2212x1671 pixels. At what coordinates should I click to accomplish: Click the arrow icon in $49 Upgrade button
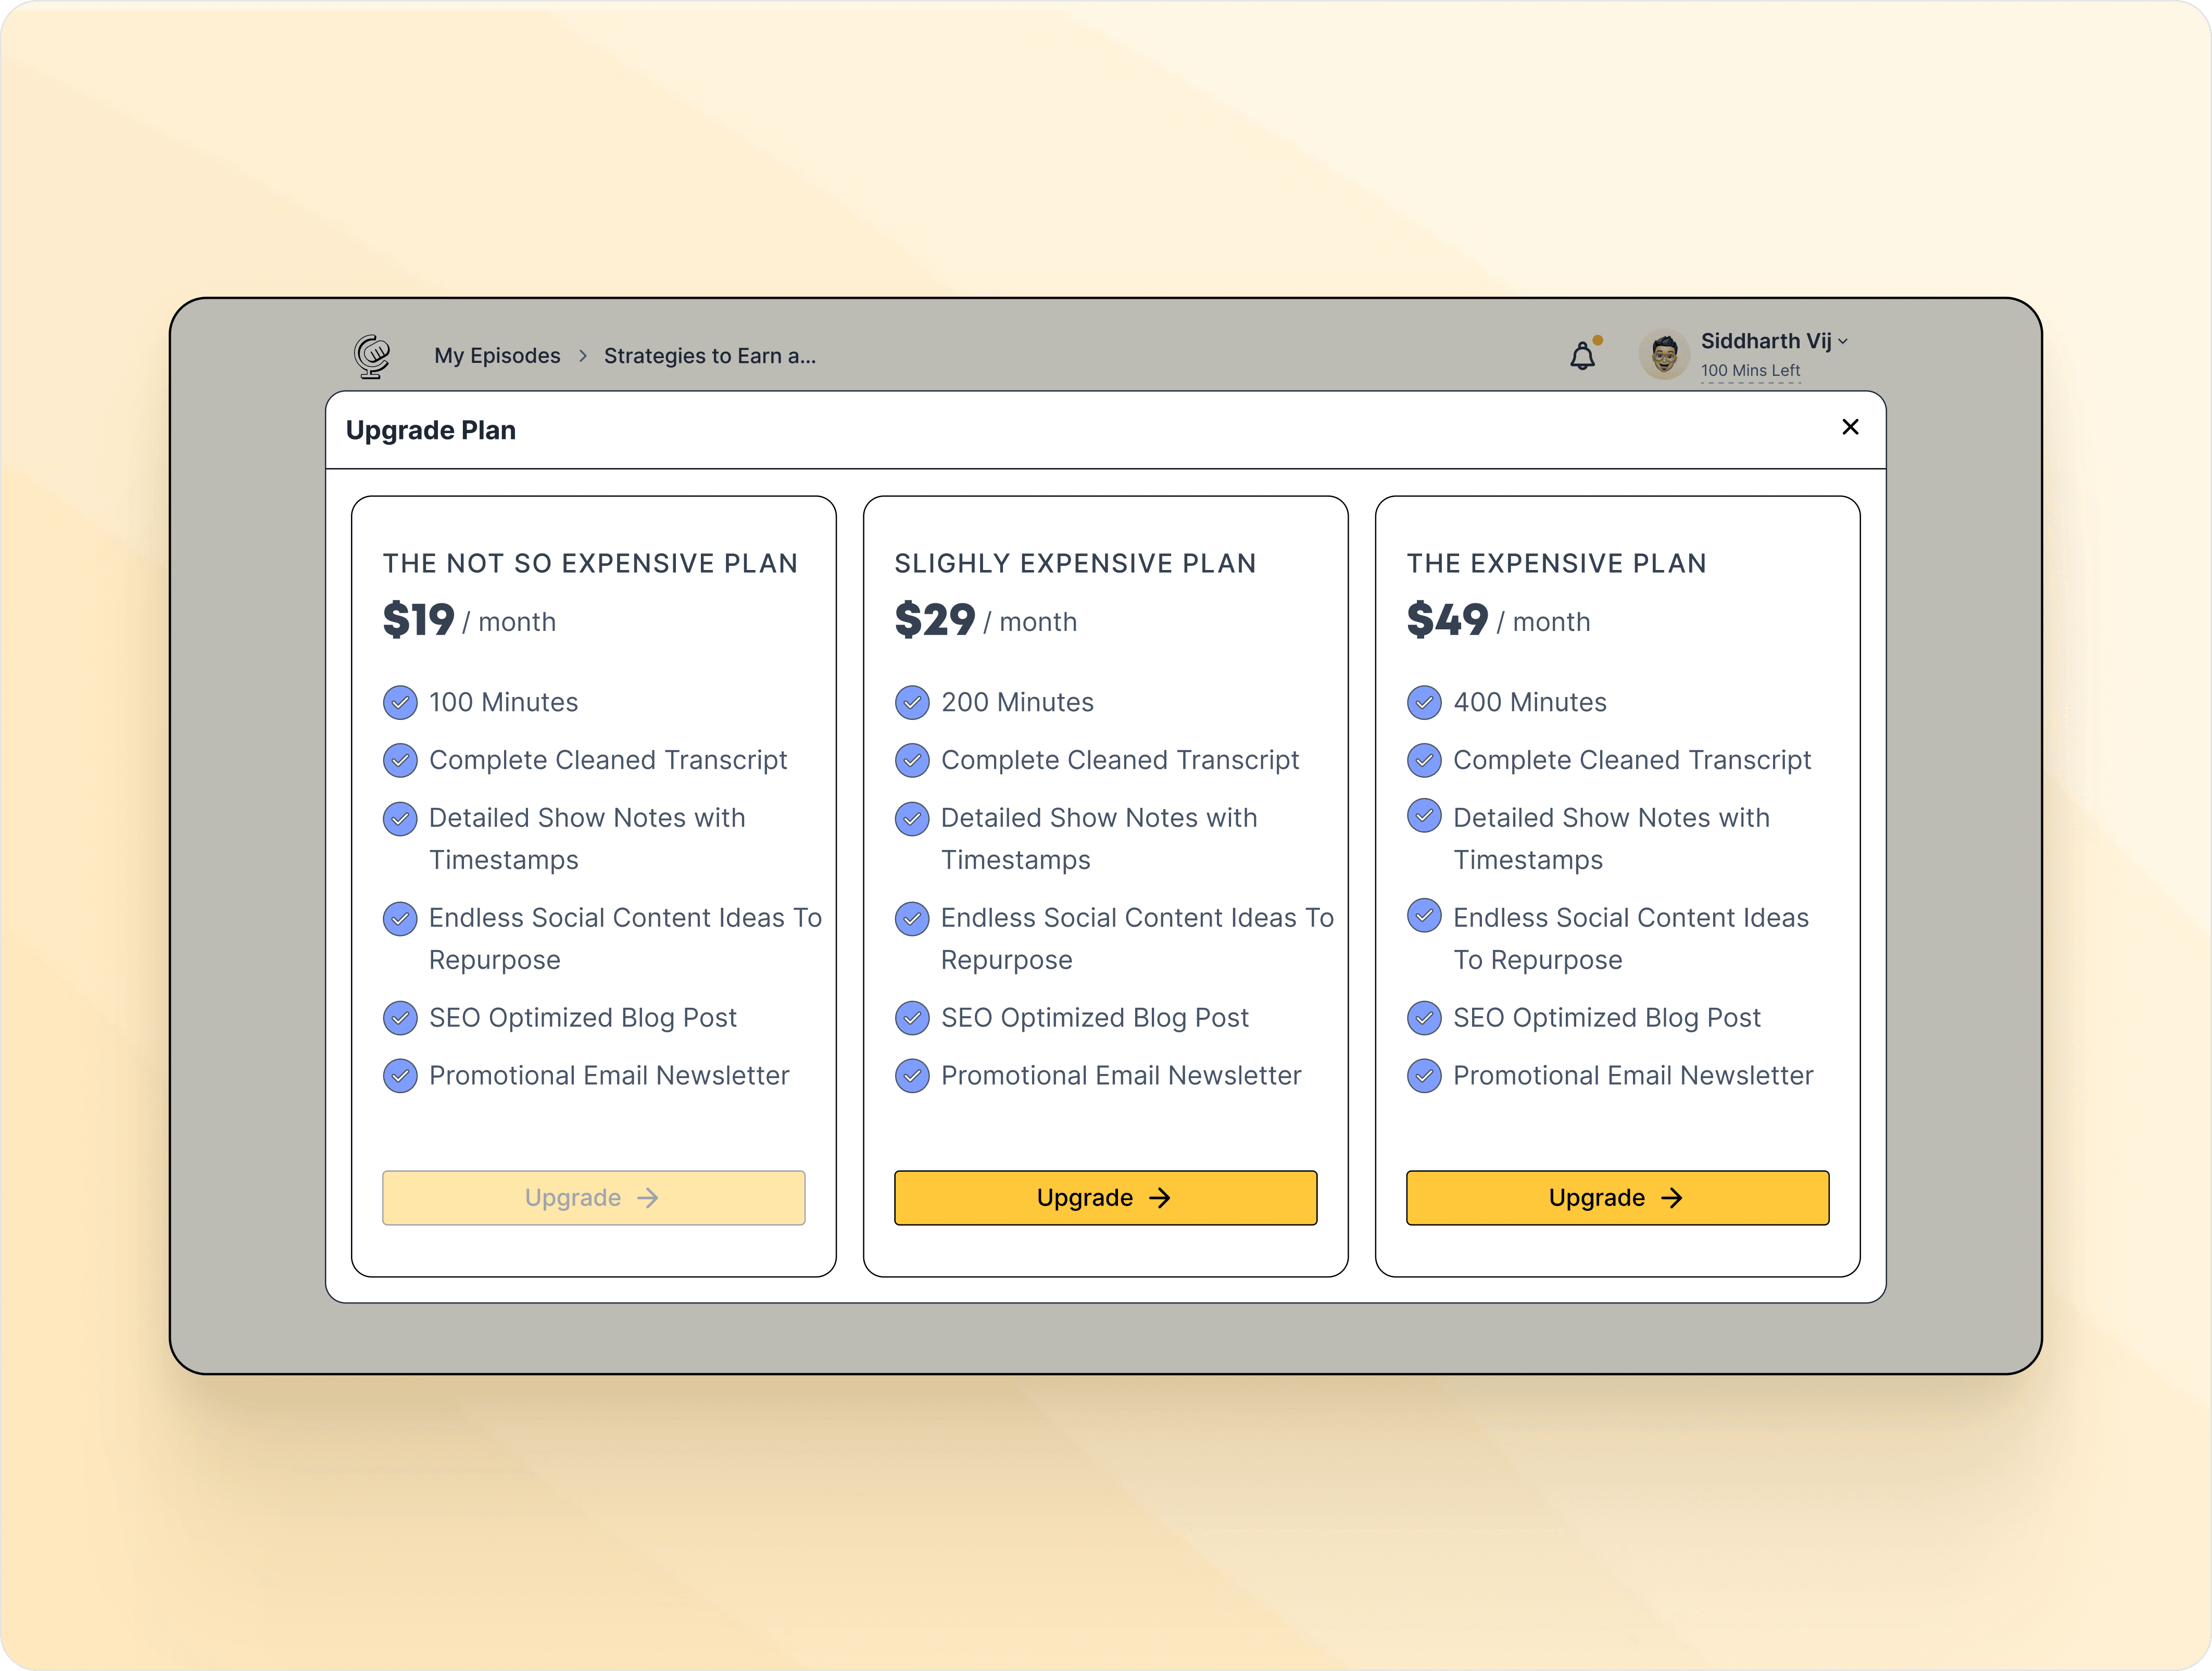[x=1672, y=1197]
